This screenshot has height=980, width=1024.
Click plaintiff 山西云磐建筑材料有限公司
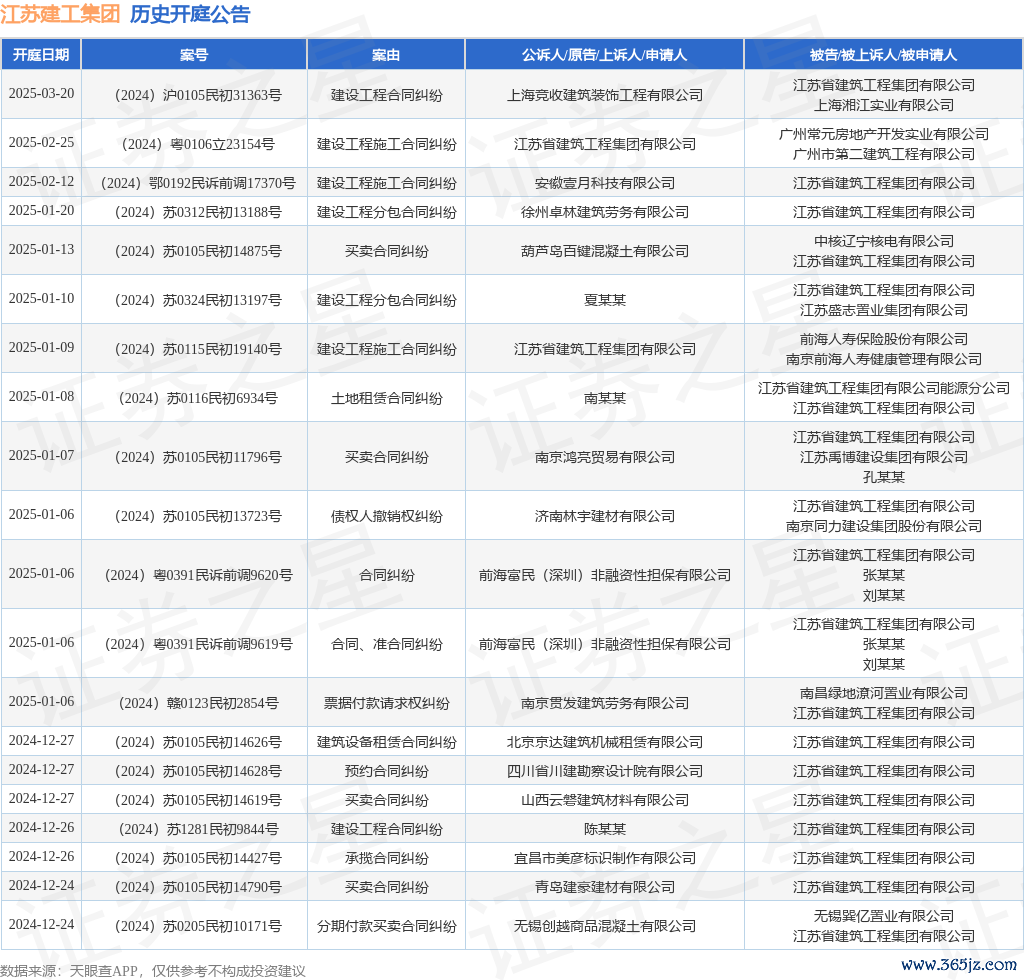[x=605, y=800]
